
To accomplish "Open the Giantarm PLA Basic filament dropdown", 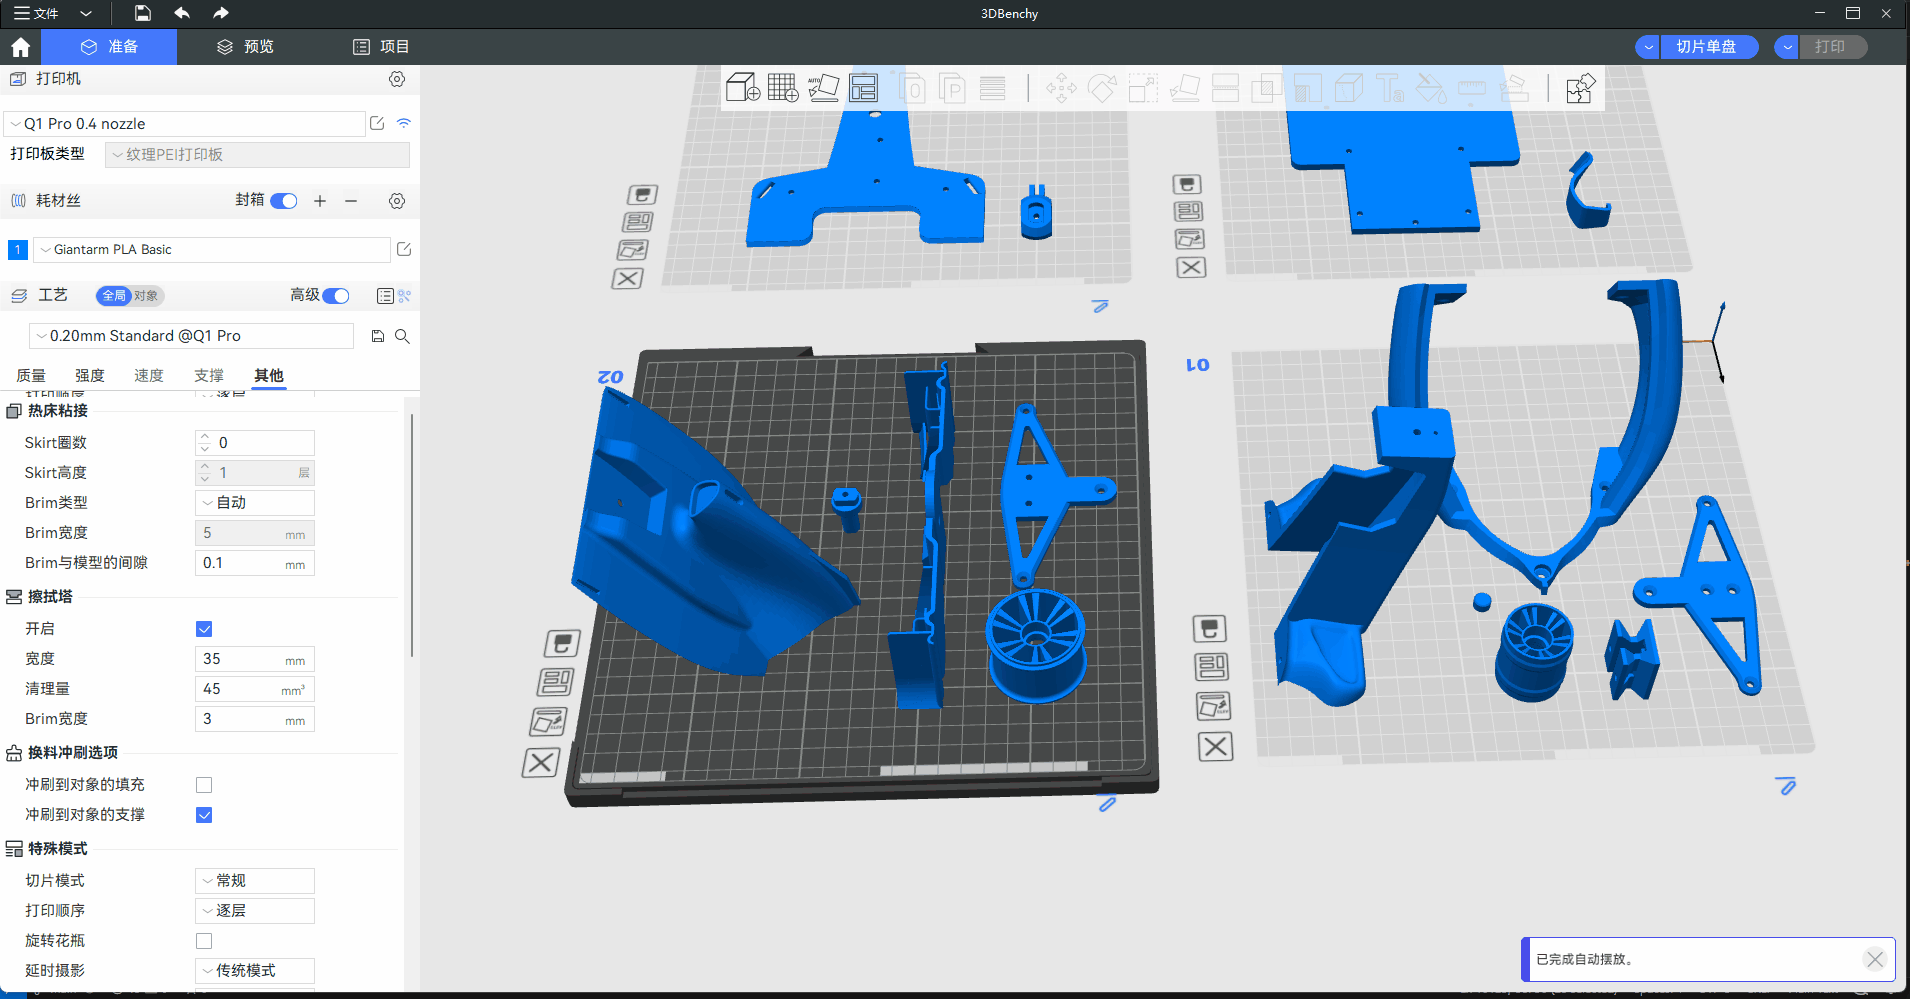I will click(211, 250).
